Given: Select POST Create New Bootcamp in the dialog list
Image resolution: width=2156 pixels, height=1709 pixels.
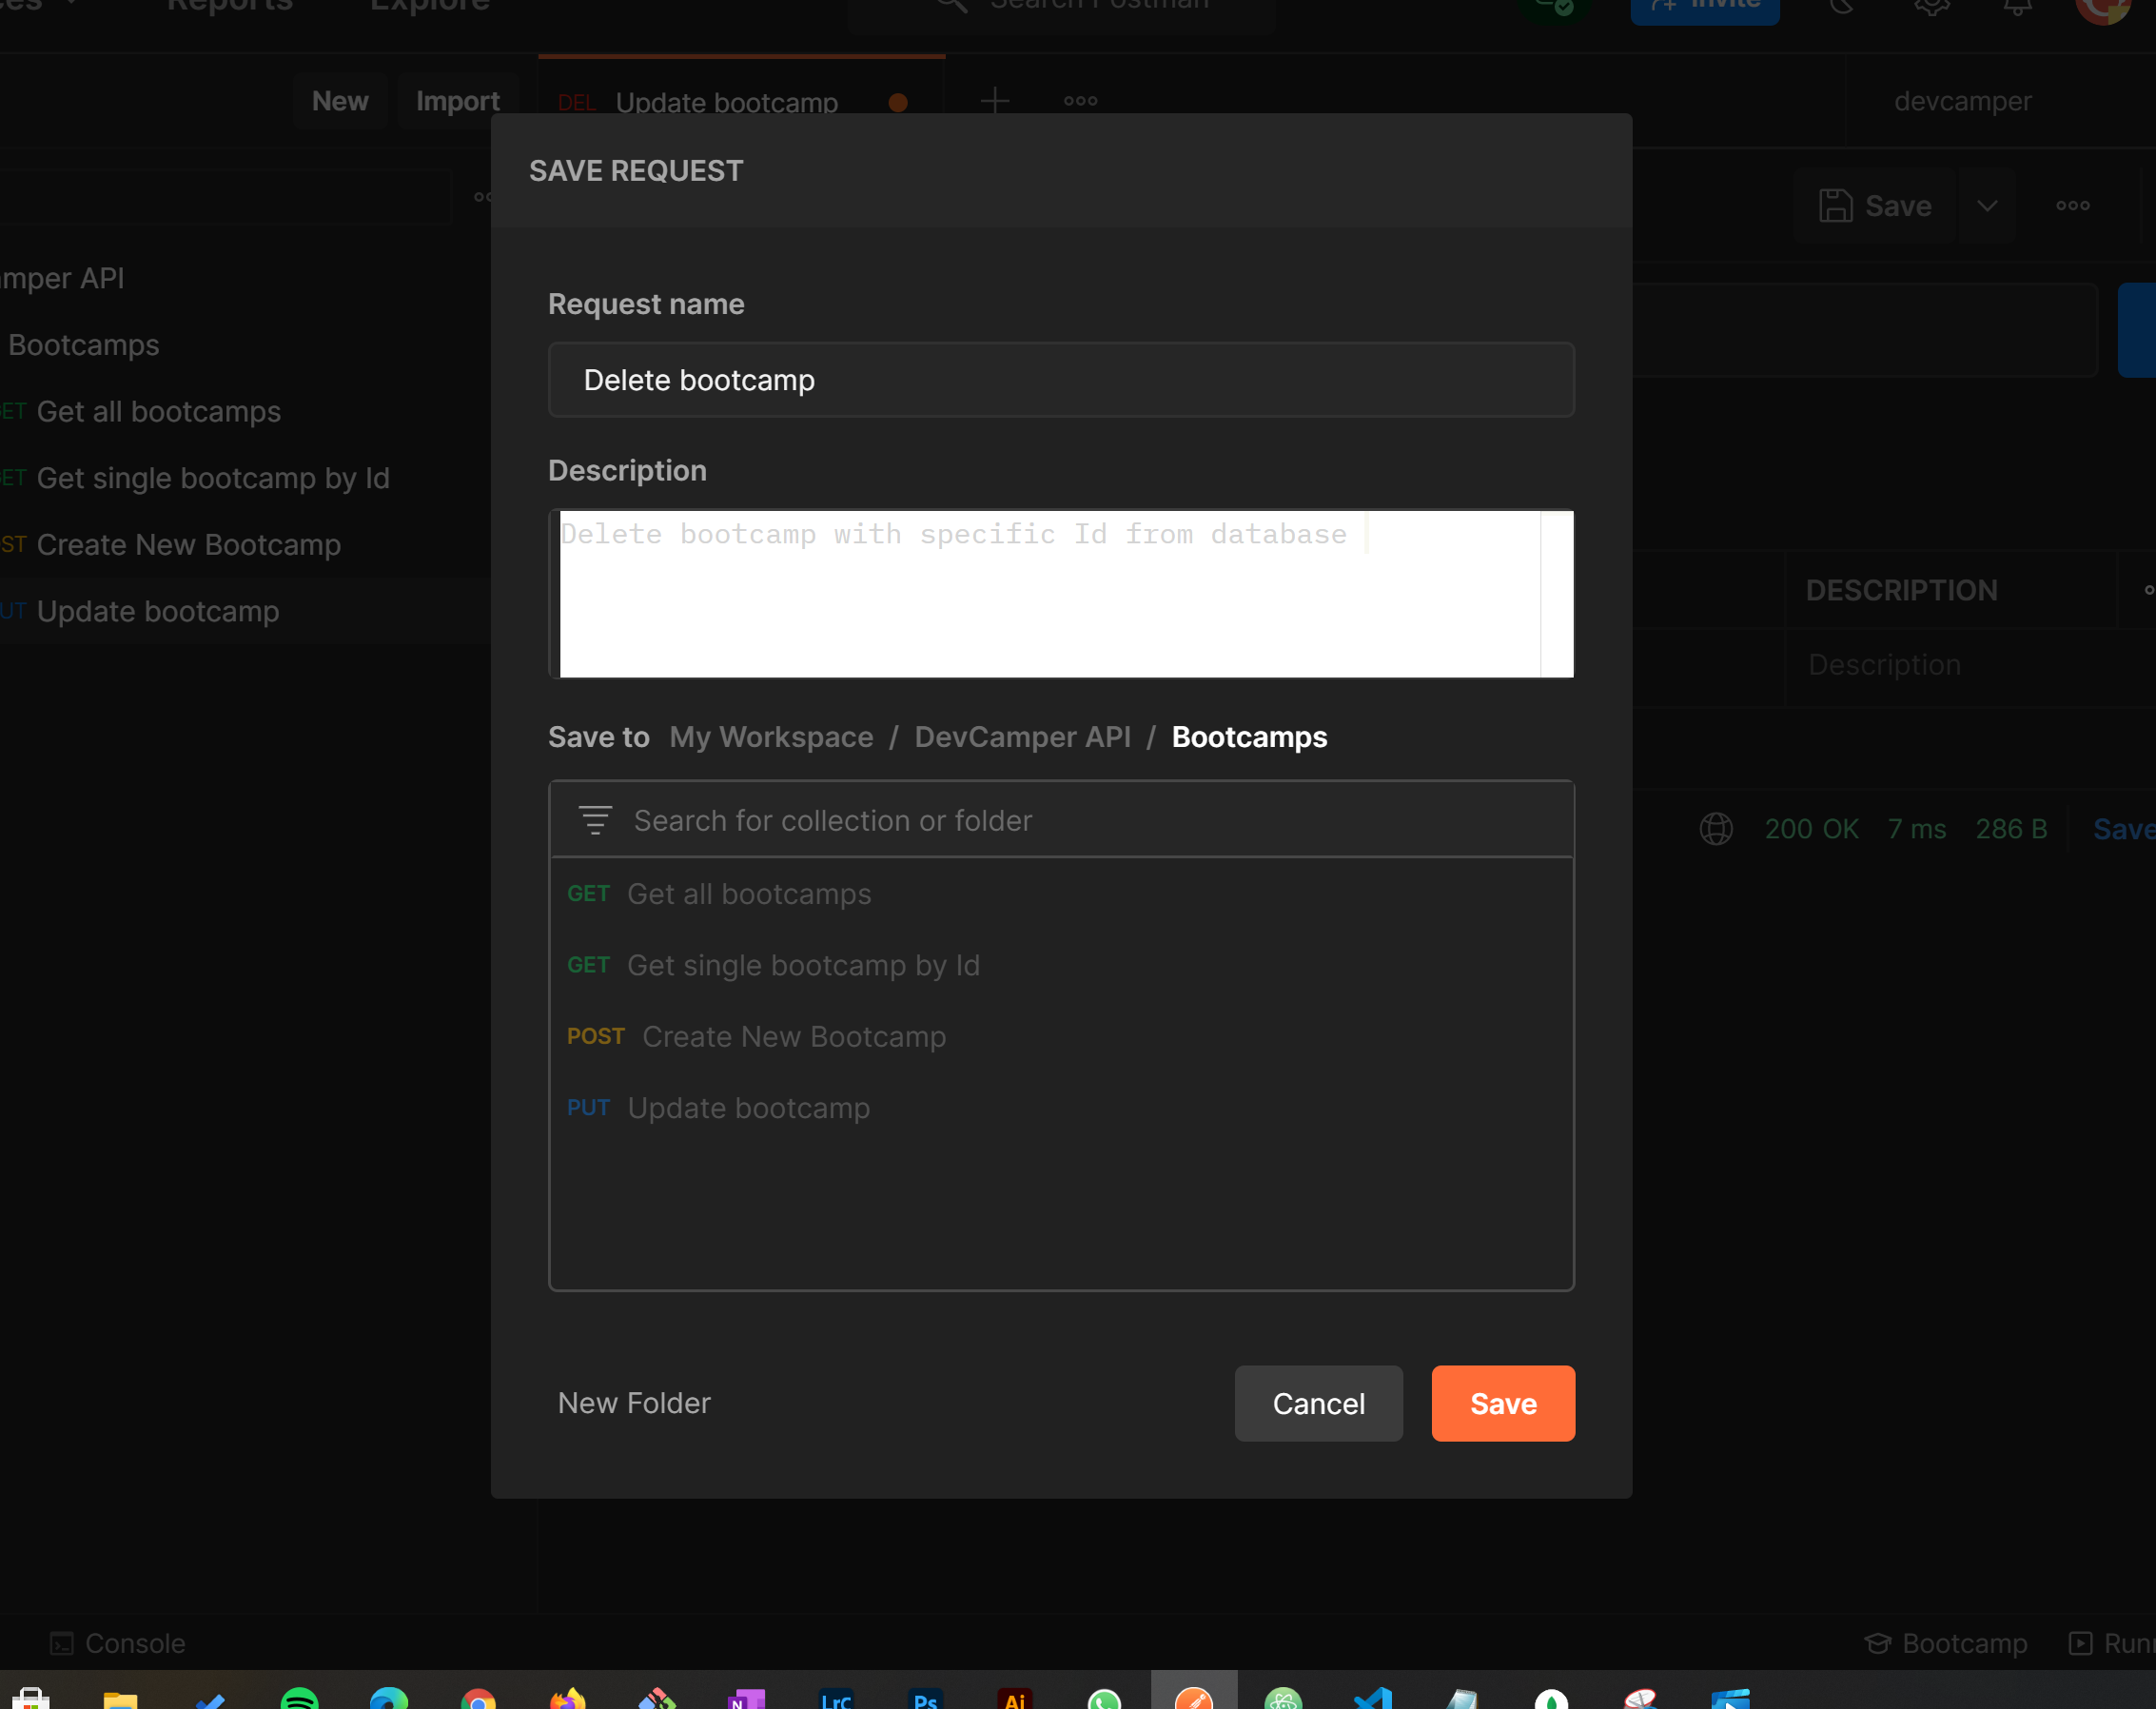Looking at the screenshot, I should (1061, 1037).
